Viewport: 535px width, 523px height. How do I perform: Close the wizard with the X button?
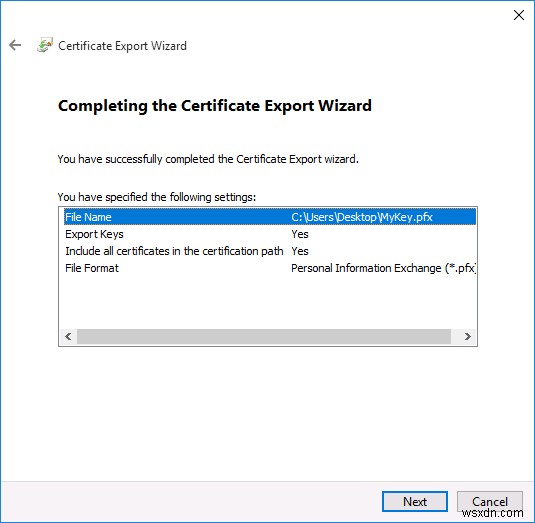coord(519,15)
